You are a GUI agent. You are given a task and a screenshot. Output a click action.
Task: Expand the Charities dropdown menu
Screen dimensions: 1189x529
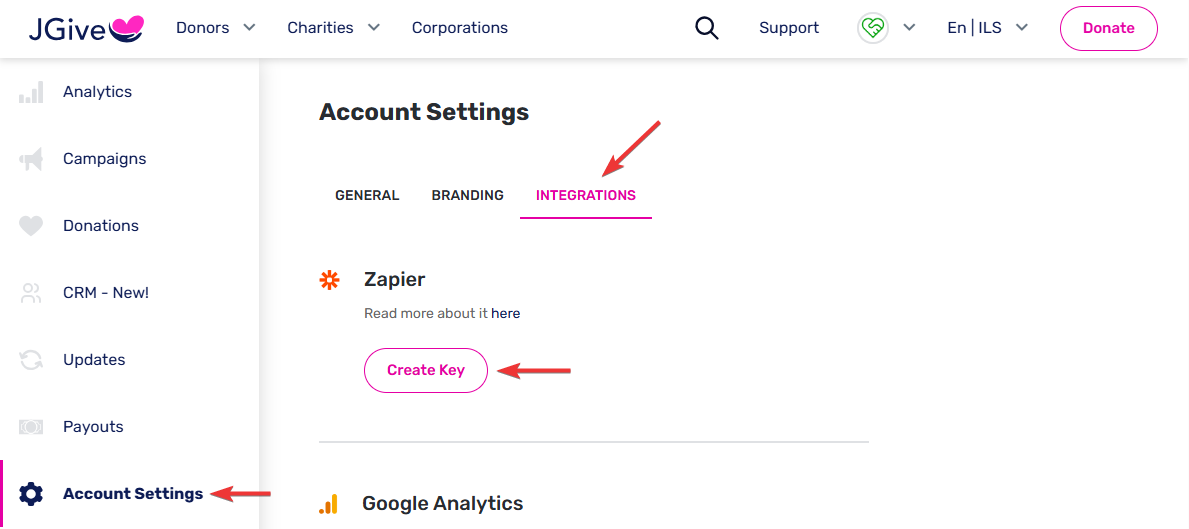[x=333, y=28]
